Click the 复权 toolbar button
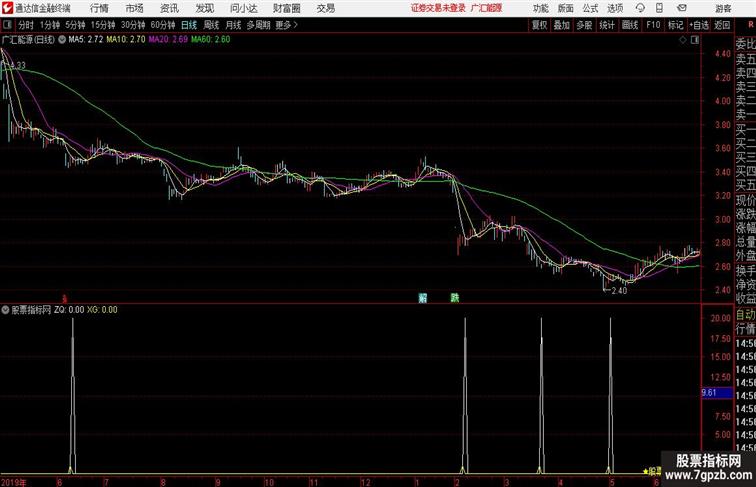This screenshot has height=487, width=756. pos(539,25)
